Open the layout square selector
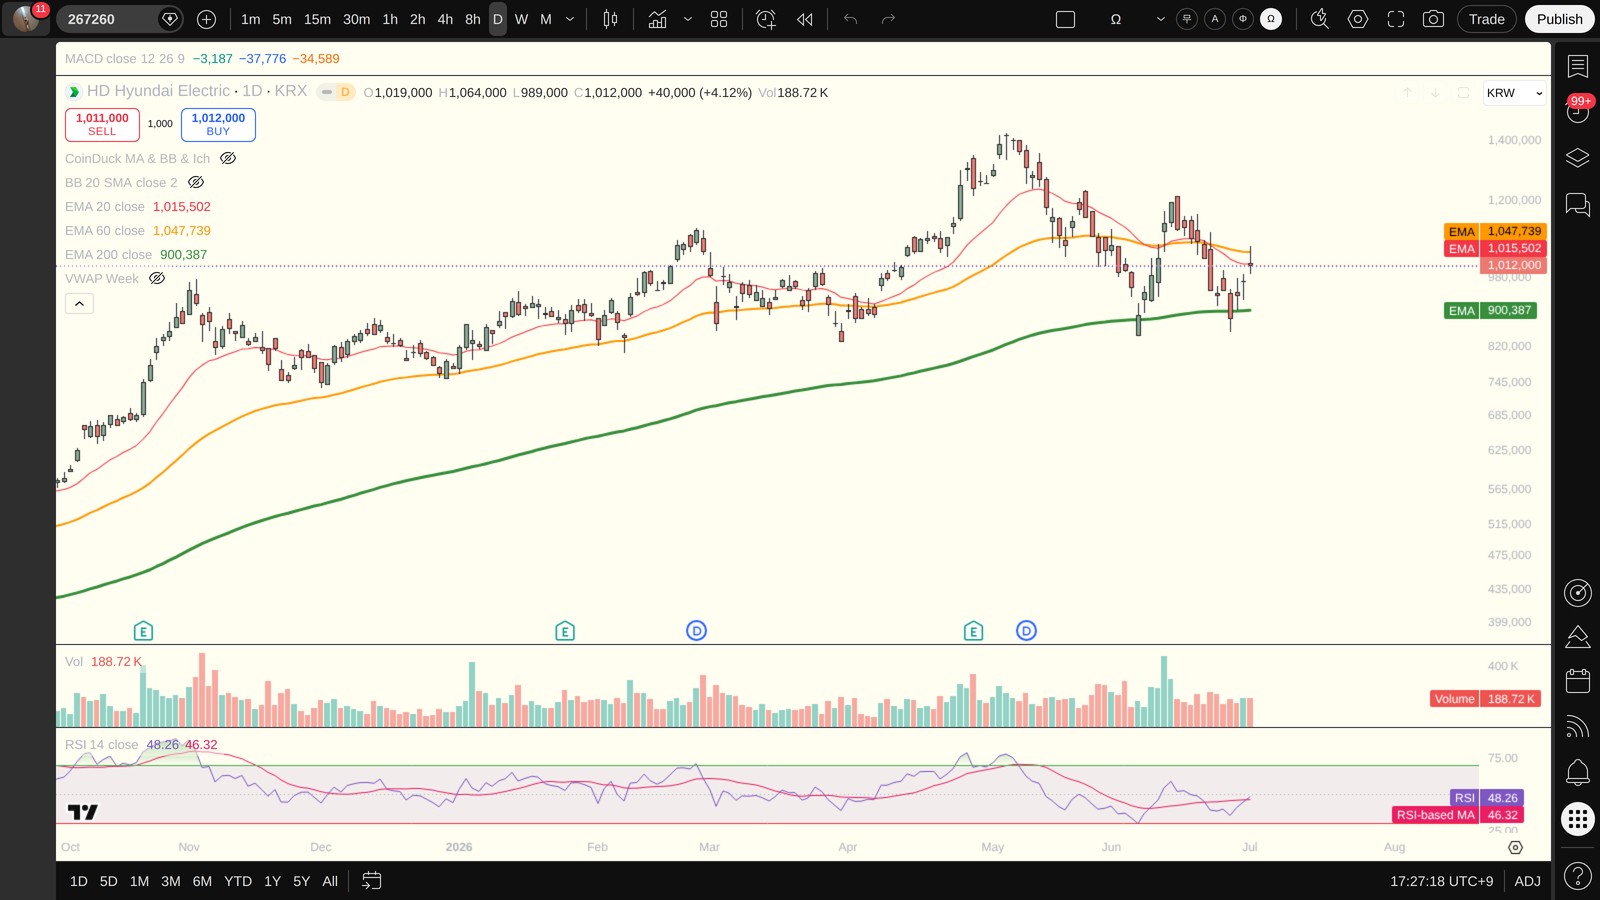The width and height of the screenshot is (1600, 900). [1065, 19]
